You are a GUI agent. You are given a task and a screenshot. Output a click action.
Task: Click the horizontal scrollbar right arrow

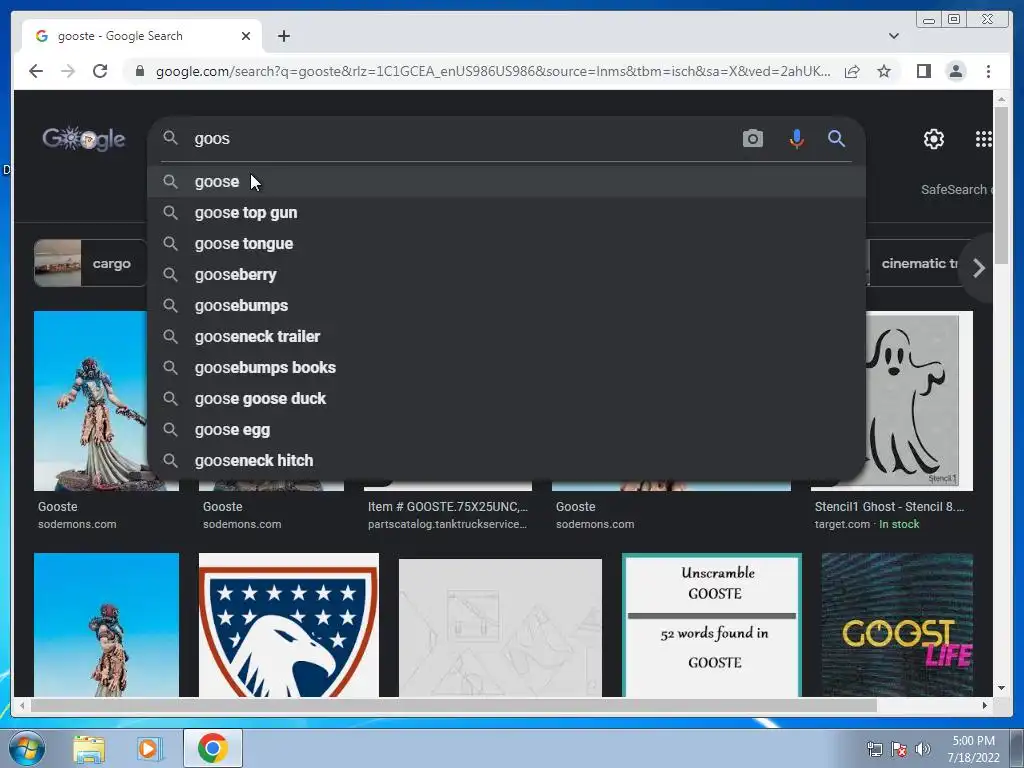pos(984,705)
